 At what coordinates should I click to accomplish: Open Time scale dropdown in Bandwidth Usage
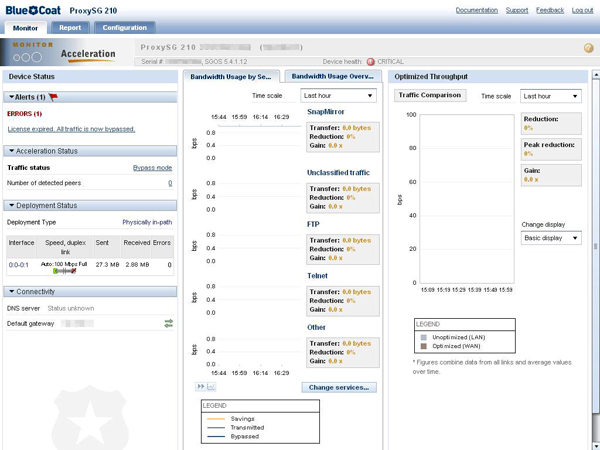coord(338,96)
